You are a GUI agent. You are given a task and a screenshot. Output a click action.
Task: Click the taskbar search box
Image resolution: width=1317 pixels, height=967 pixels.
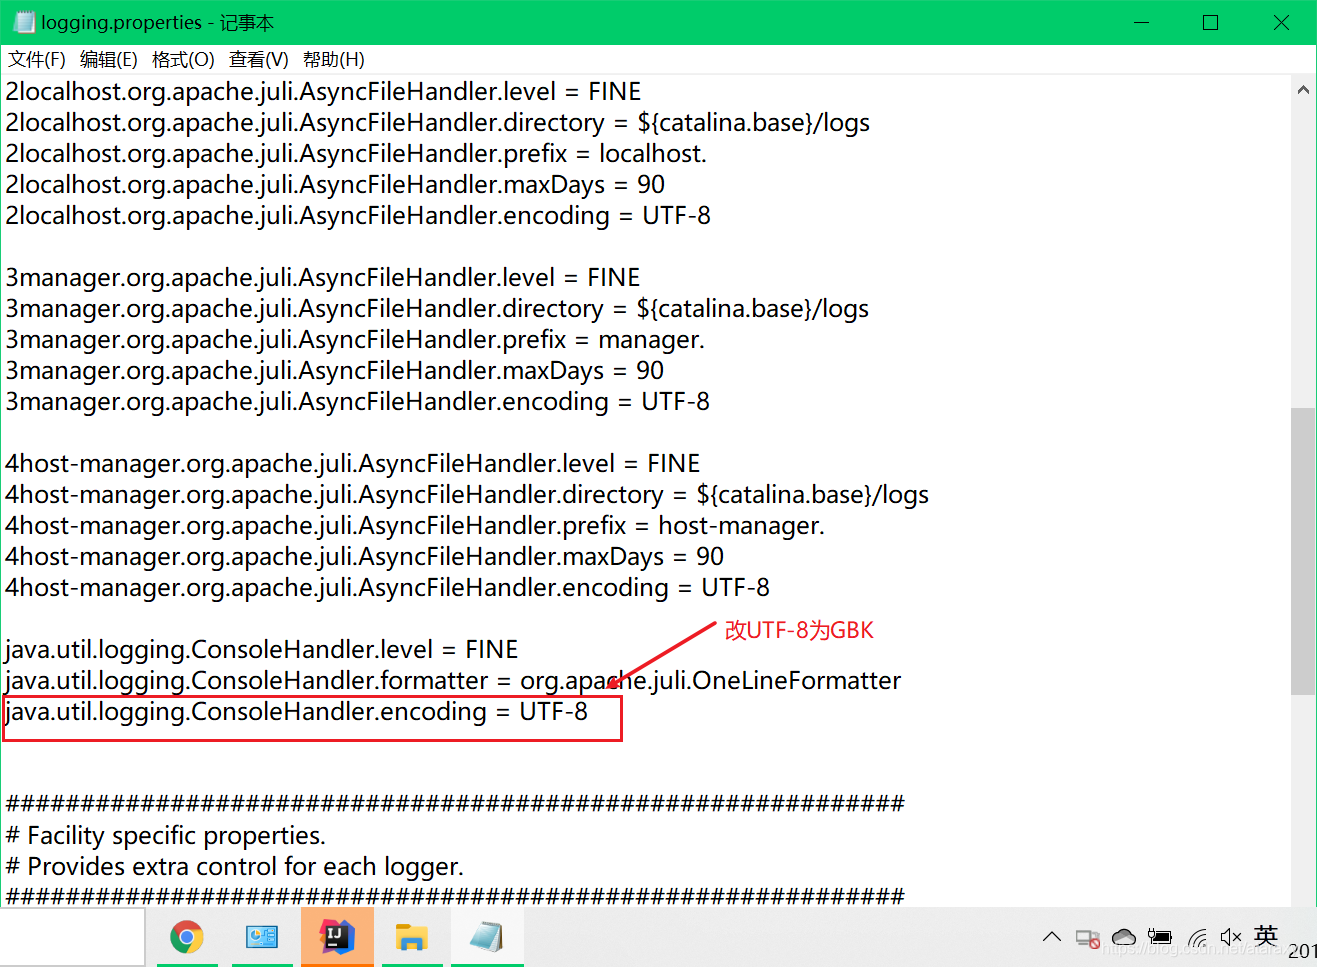point(73,937)
